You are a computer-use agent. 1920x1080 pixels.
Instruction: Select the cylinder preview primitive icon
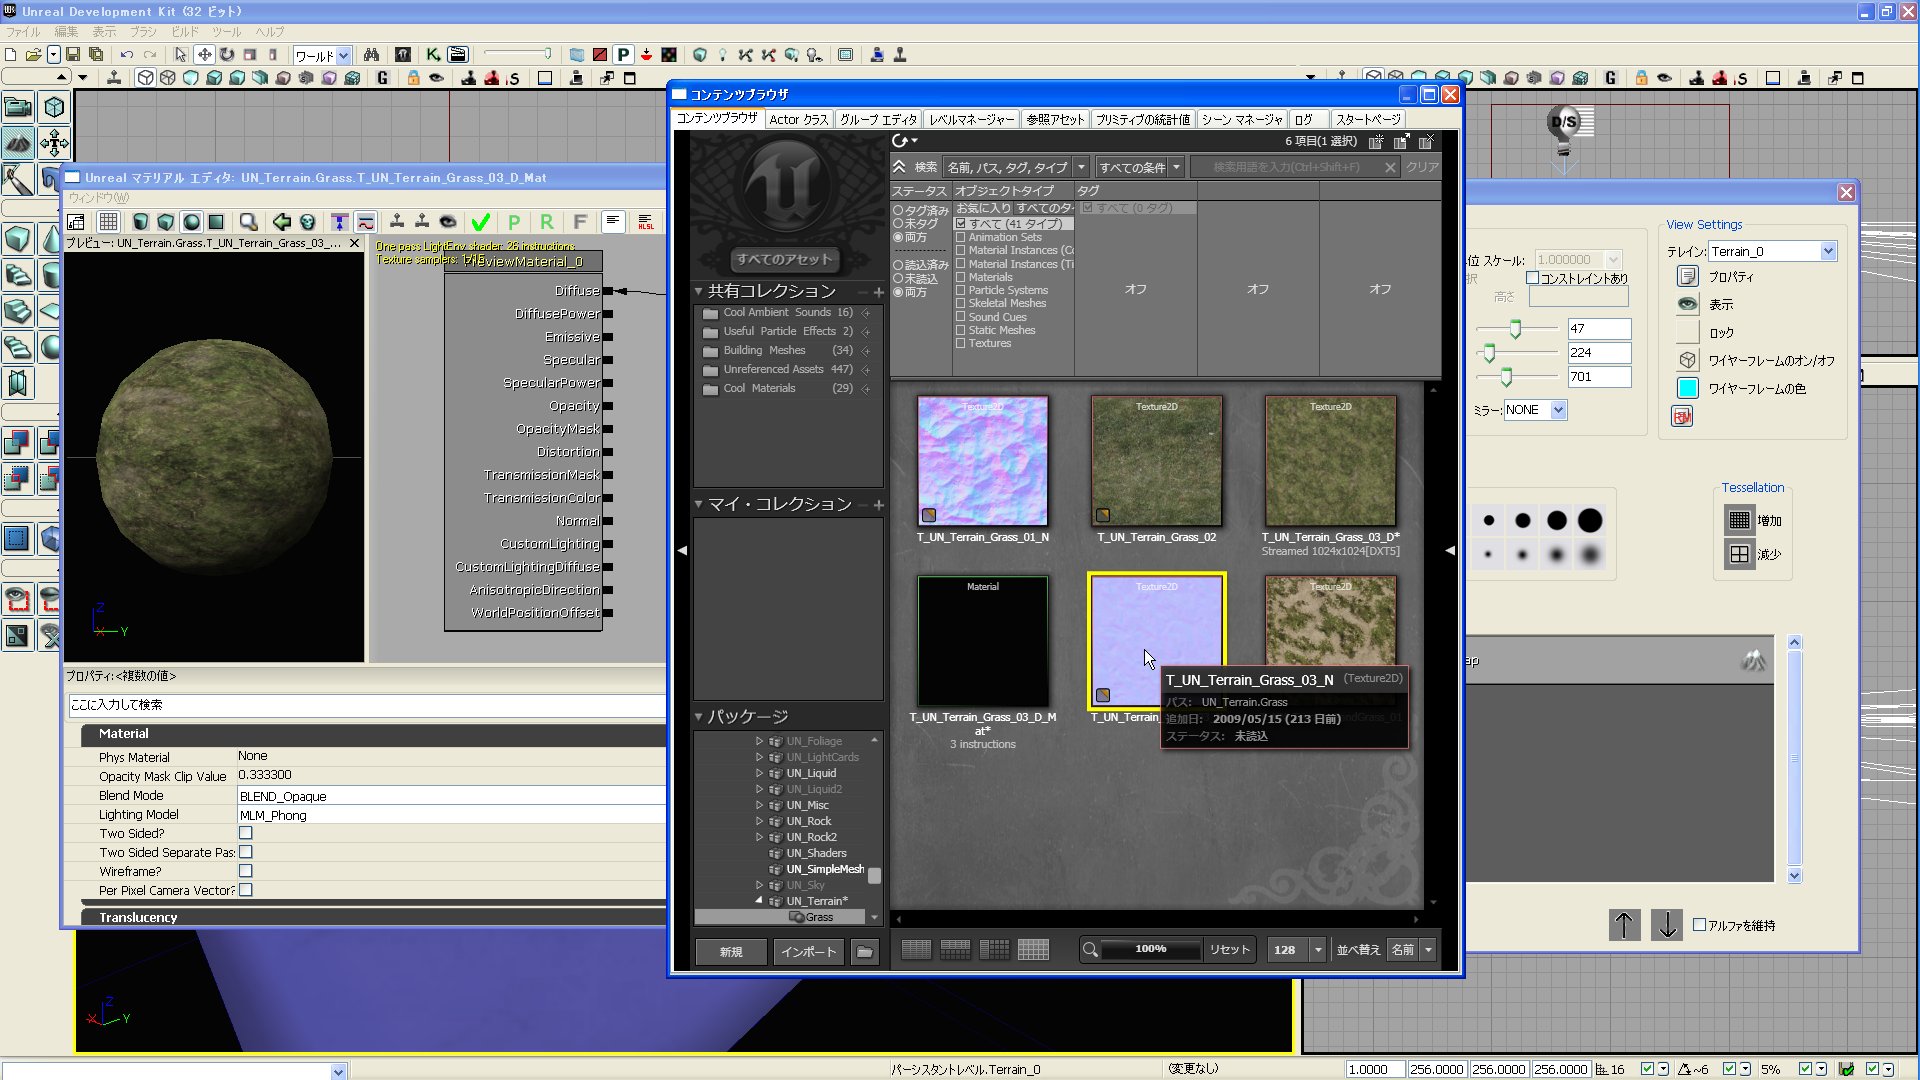tap(141, 222)
